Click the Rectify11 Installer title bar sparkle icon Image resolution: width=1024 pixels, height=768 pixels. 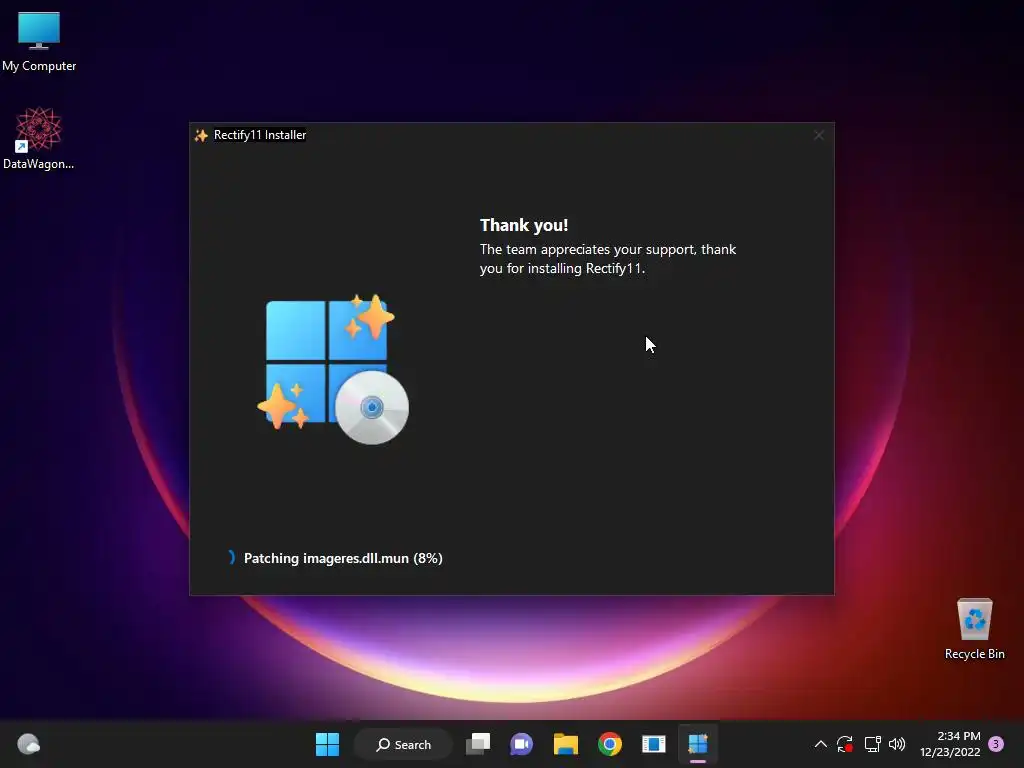pyautogui.click(x=201, y=135)
